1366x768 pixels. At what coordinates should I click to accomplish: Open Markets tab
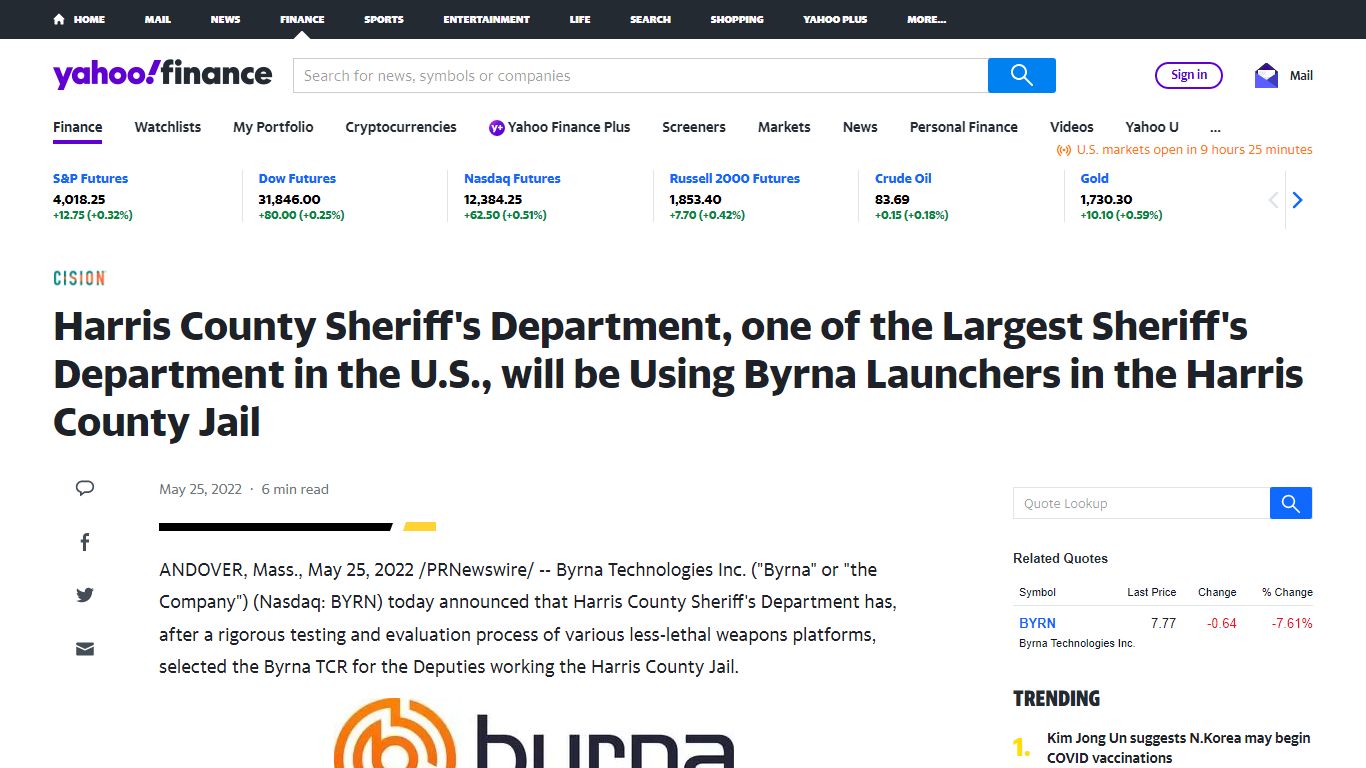(x=784, y=127)
